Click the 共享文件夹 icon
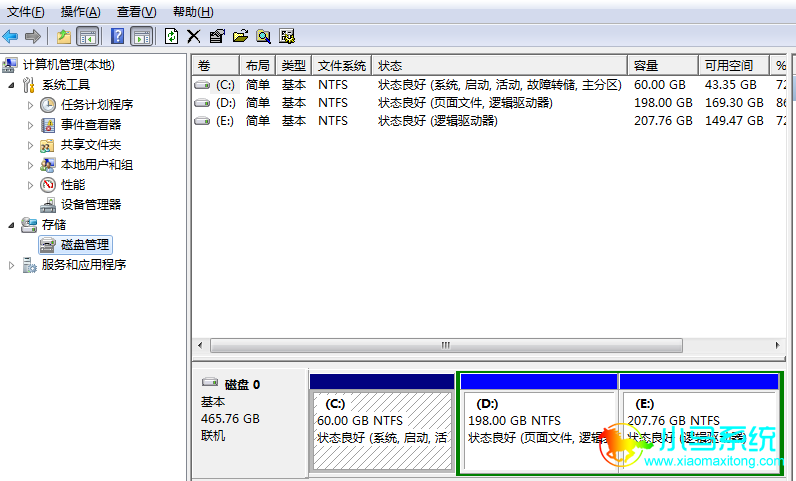This screenshot has height=481, width=796. pos(47,145)
